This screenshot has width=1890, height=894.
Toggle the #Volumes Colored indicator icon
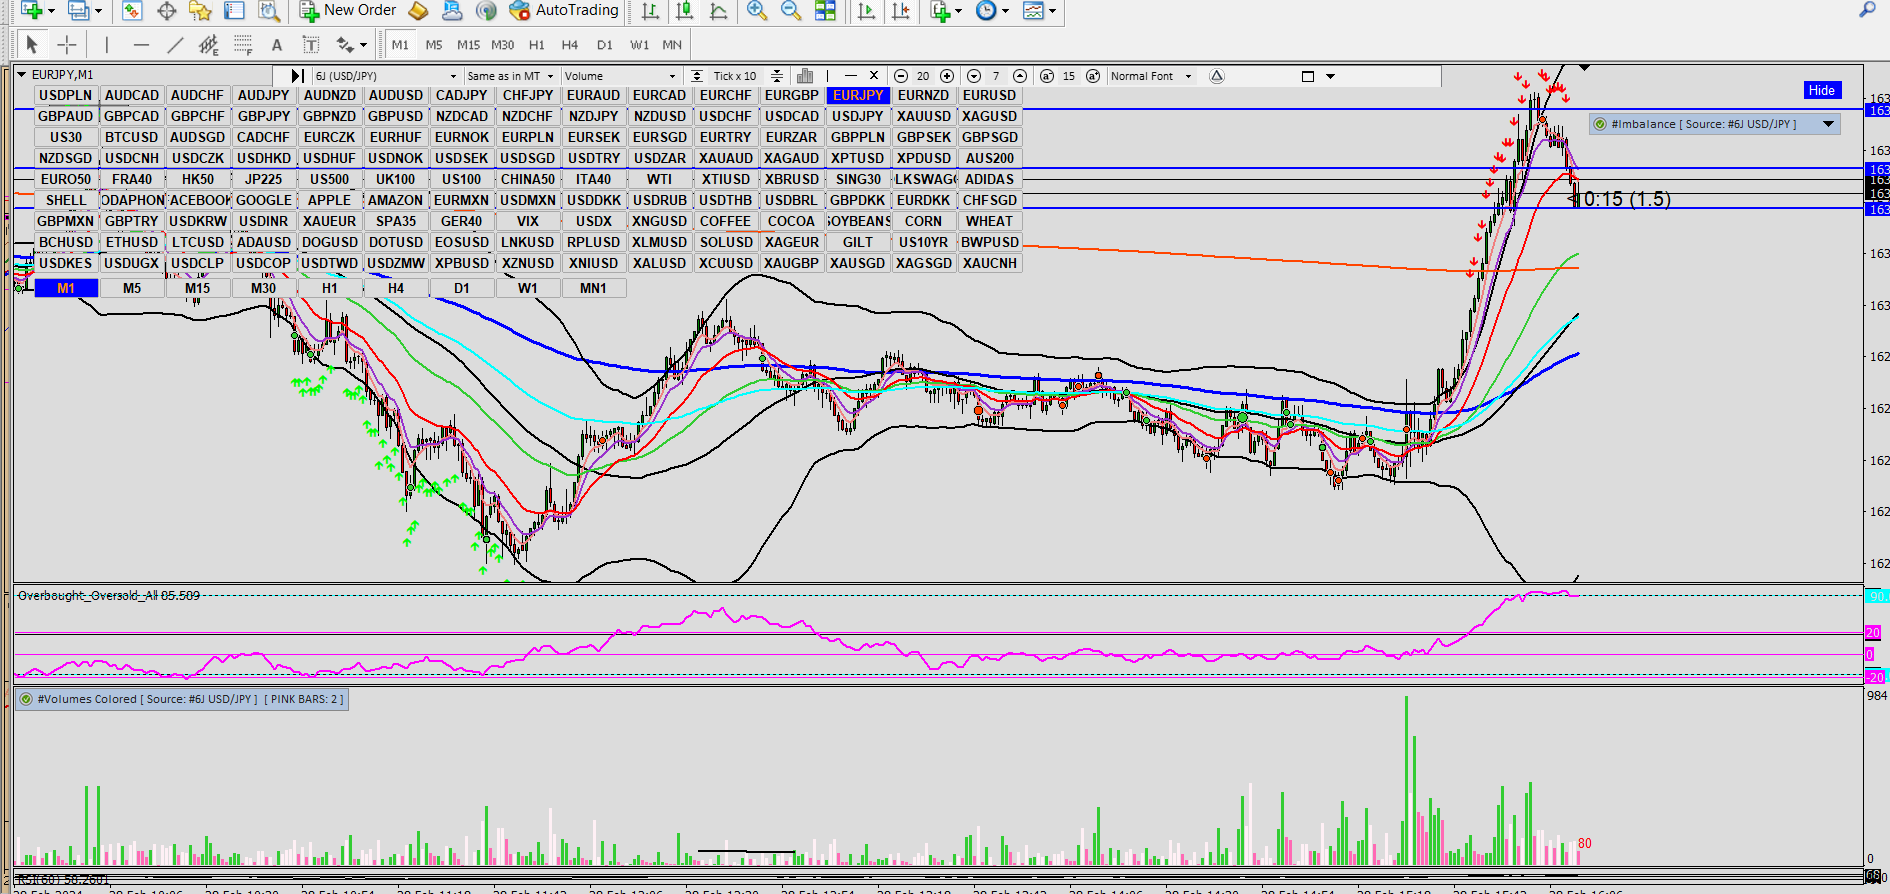coord(26,699)
